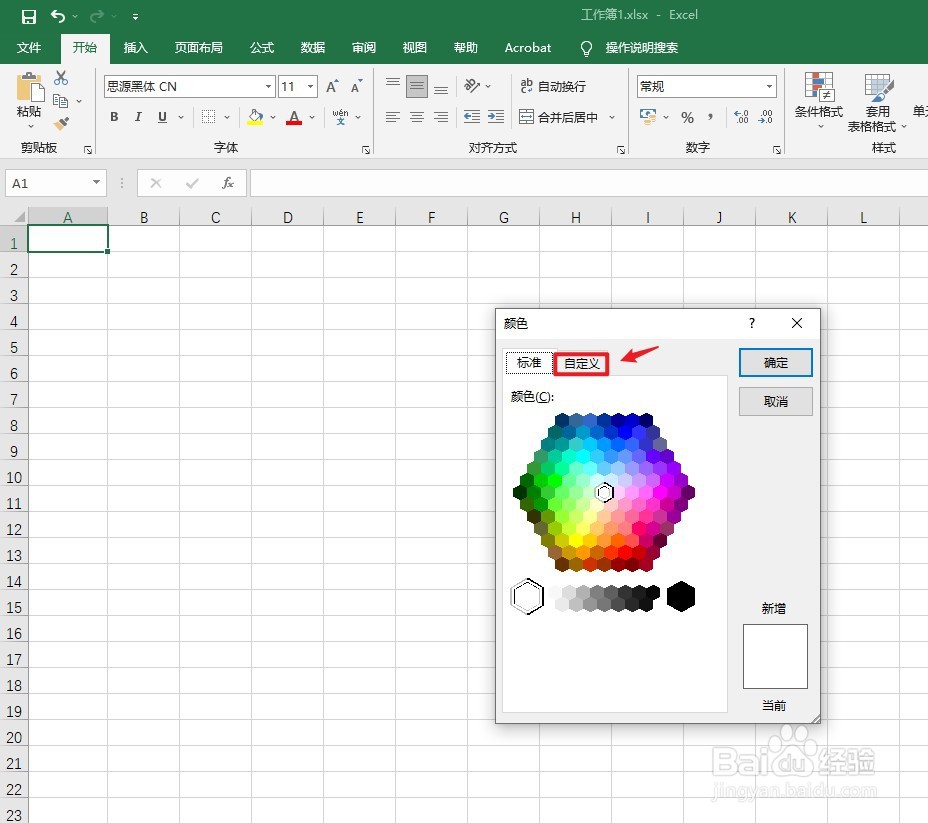Select the 标准 tab in color dialog
This screenshot has width=928, height=823.
529,362
